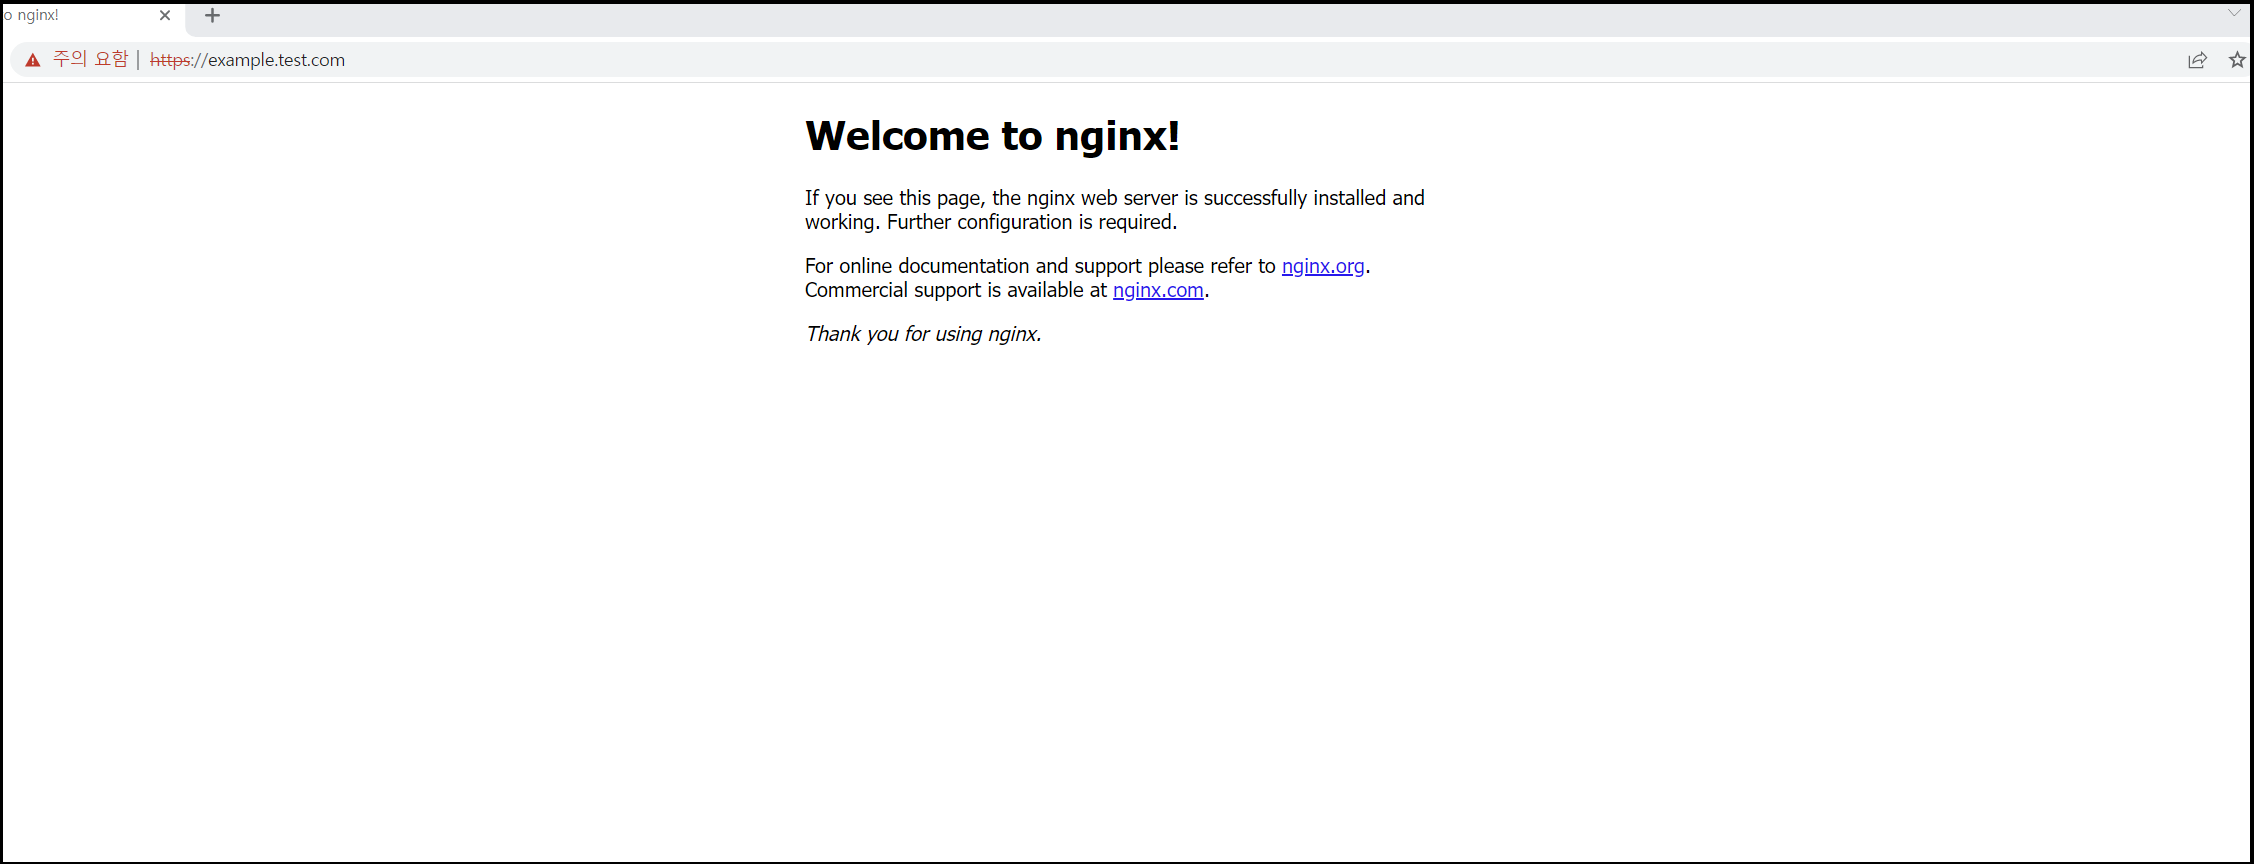Click 'Commercial support is available at' text
This screenshot has height=864, width=2254.
click(x=956, y=290)
